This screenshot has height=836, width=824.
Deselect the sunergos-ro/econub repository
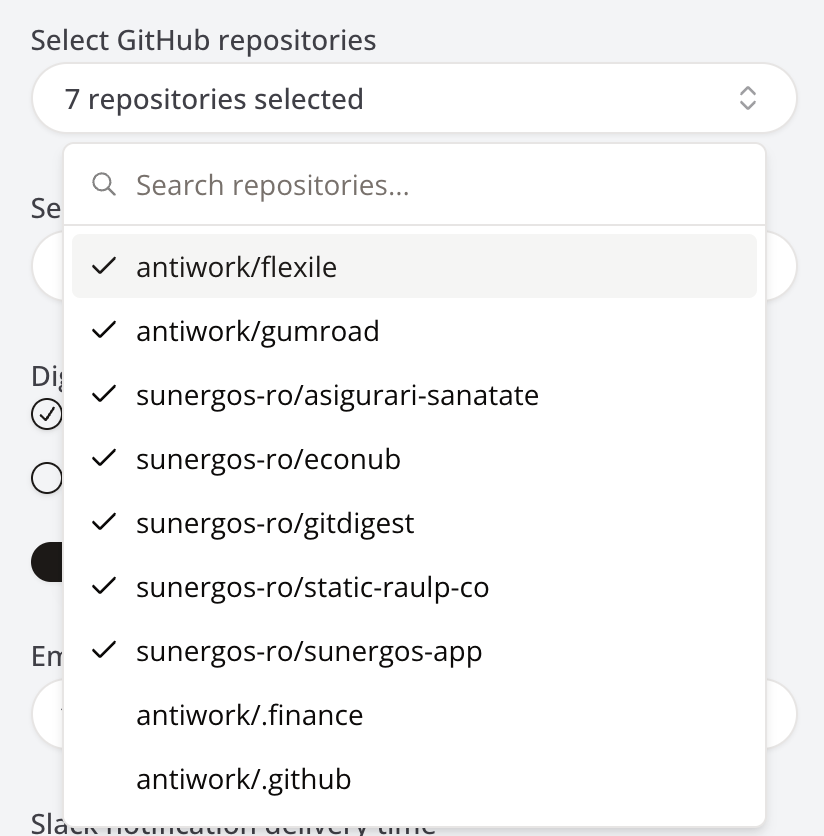pyautogui.click(x=268, y=459)
